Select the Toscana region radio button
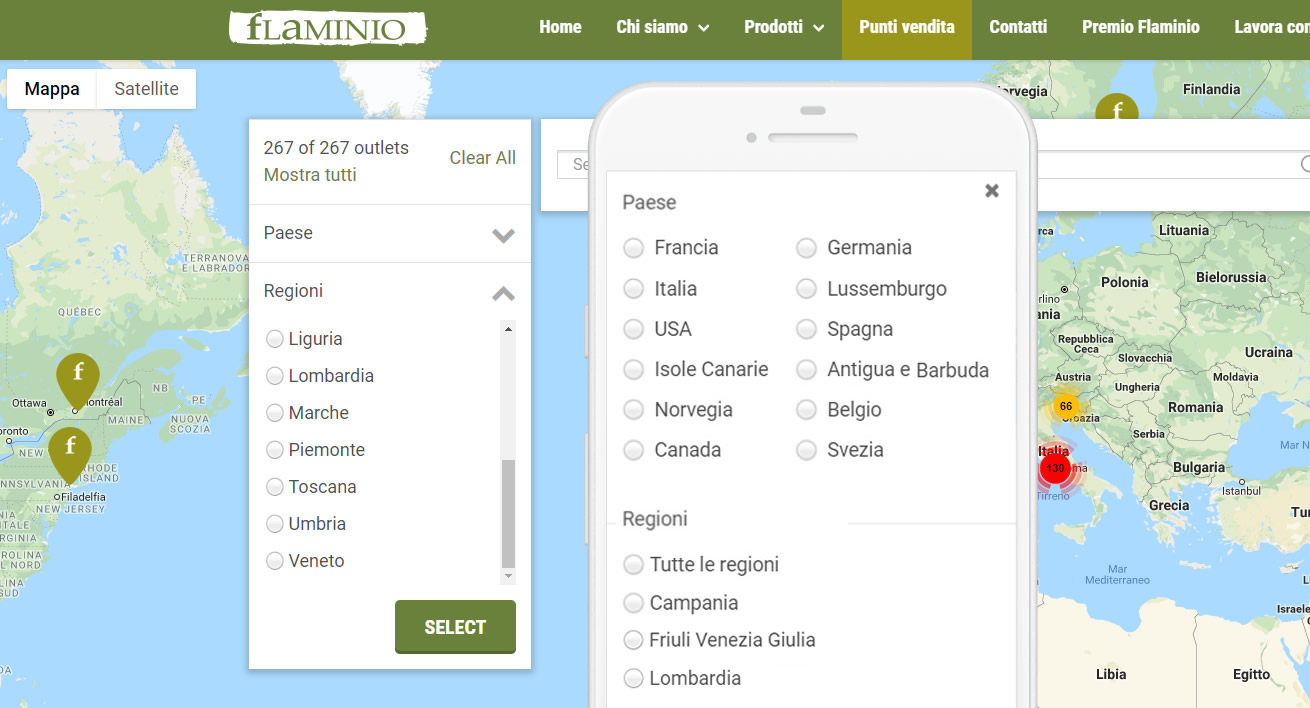This screenshot has height=708, width=1310. [x=275, y=487]
